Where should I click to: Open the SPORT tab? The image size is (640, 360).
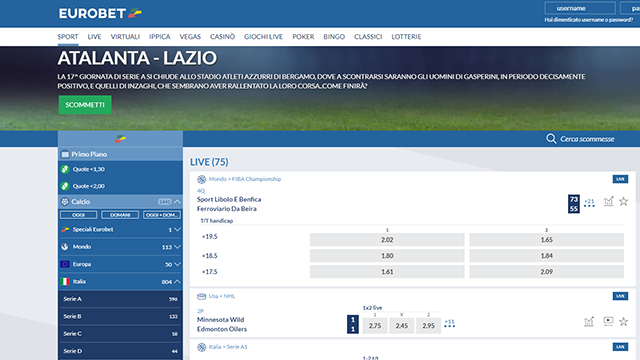68,37
